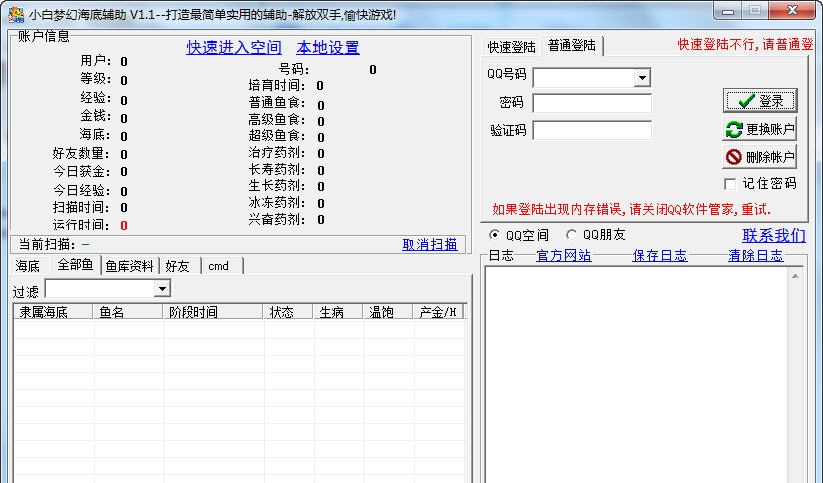Click the green checkmark 登录 login button
The height and width of the screenshot is (483, 823).
[759, 100]
